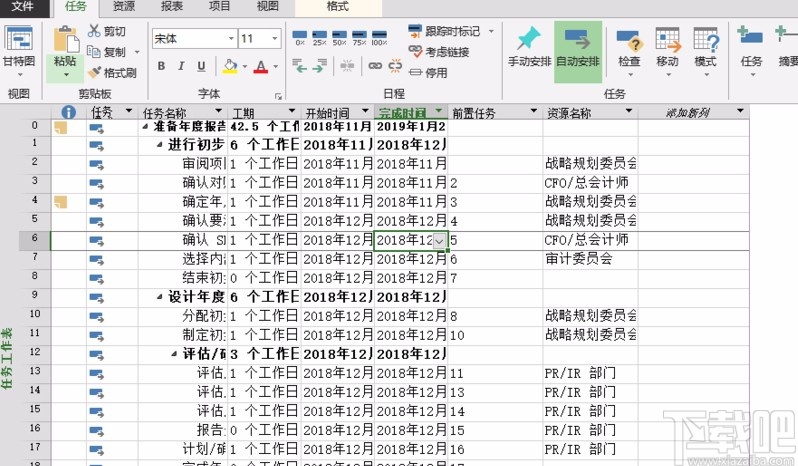Mark task 100% complete
This screenshot has height=466, width=798.
(379, 38)
